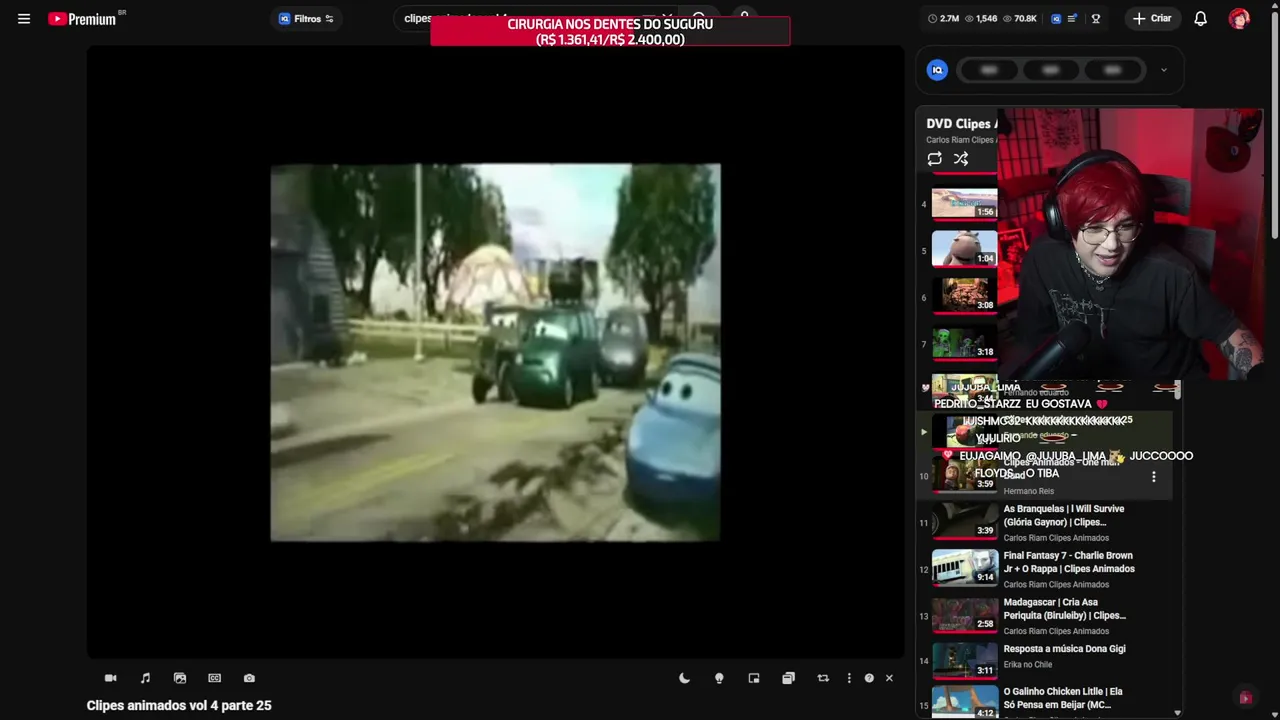Click the 1,546 views stat
The image size is (1280, 720).
point(981,19)
